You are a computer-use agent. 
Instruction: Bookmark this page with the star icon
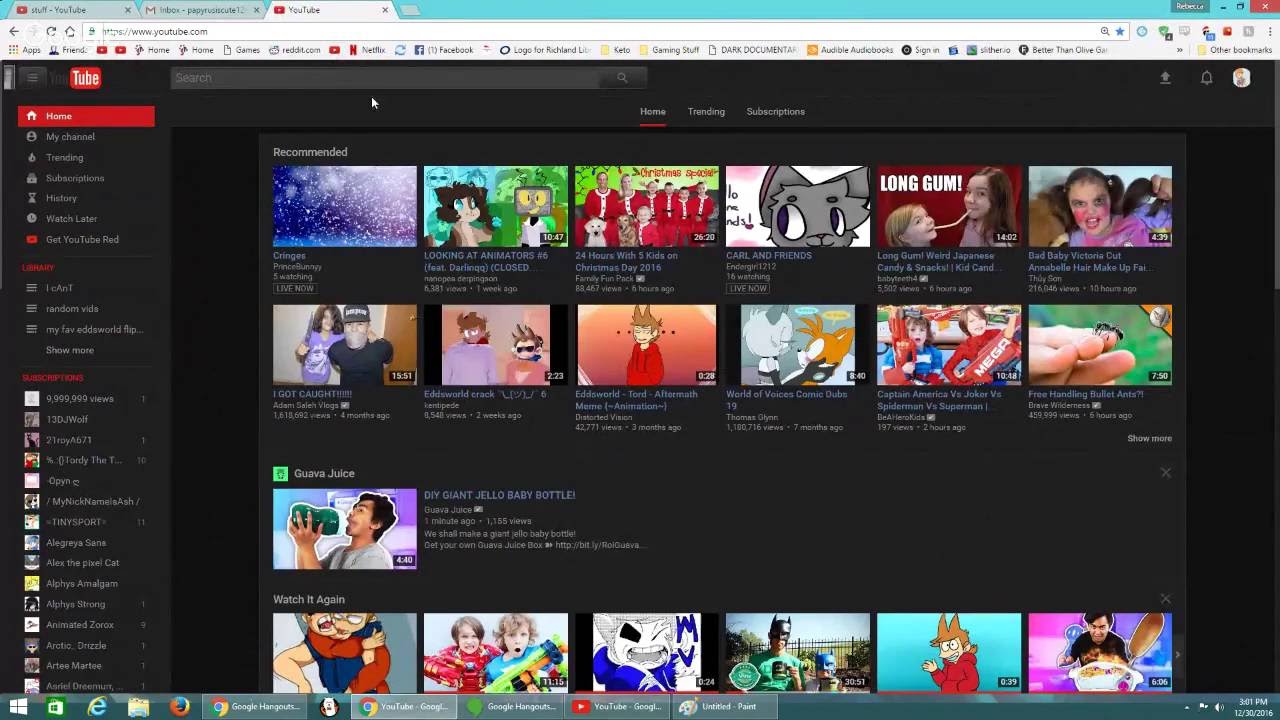[1120, 31]
